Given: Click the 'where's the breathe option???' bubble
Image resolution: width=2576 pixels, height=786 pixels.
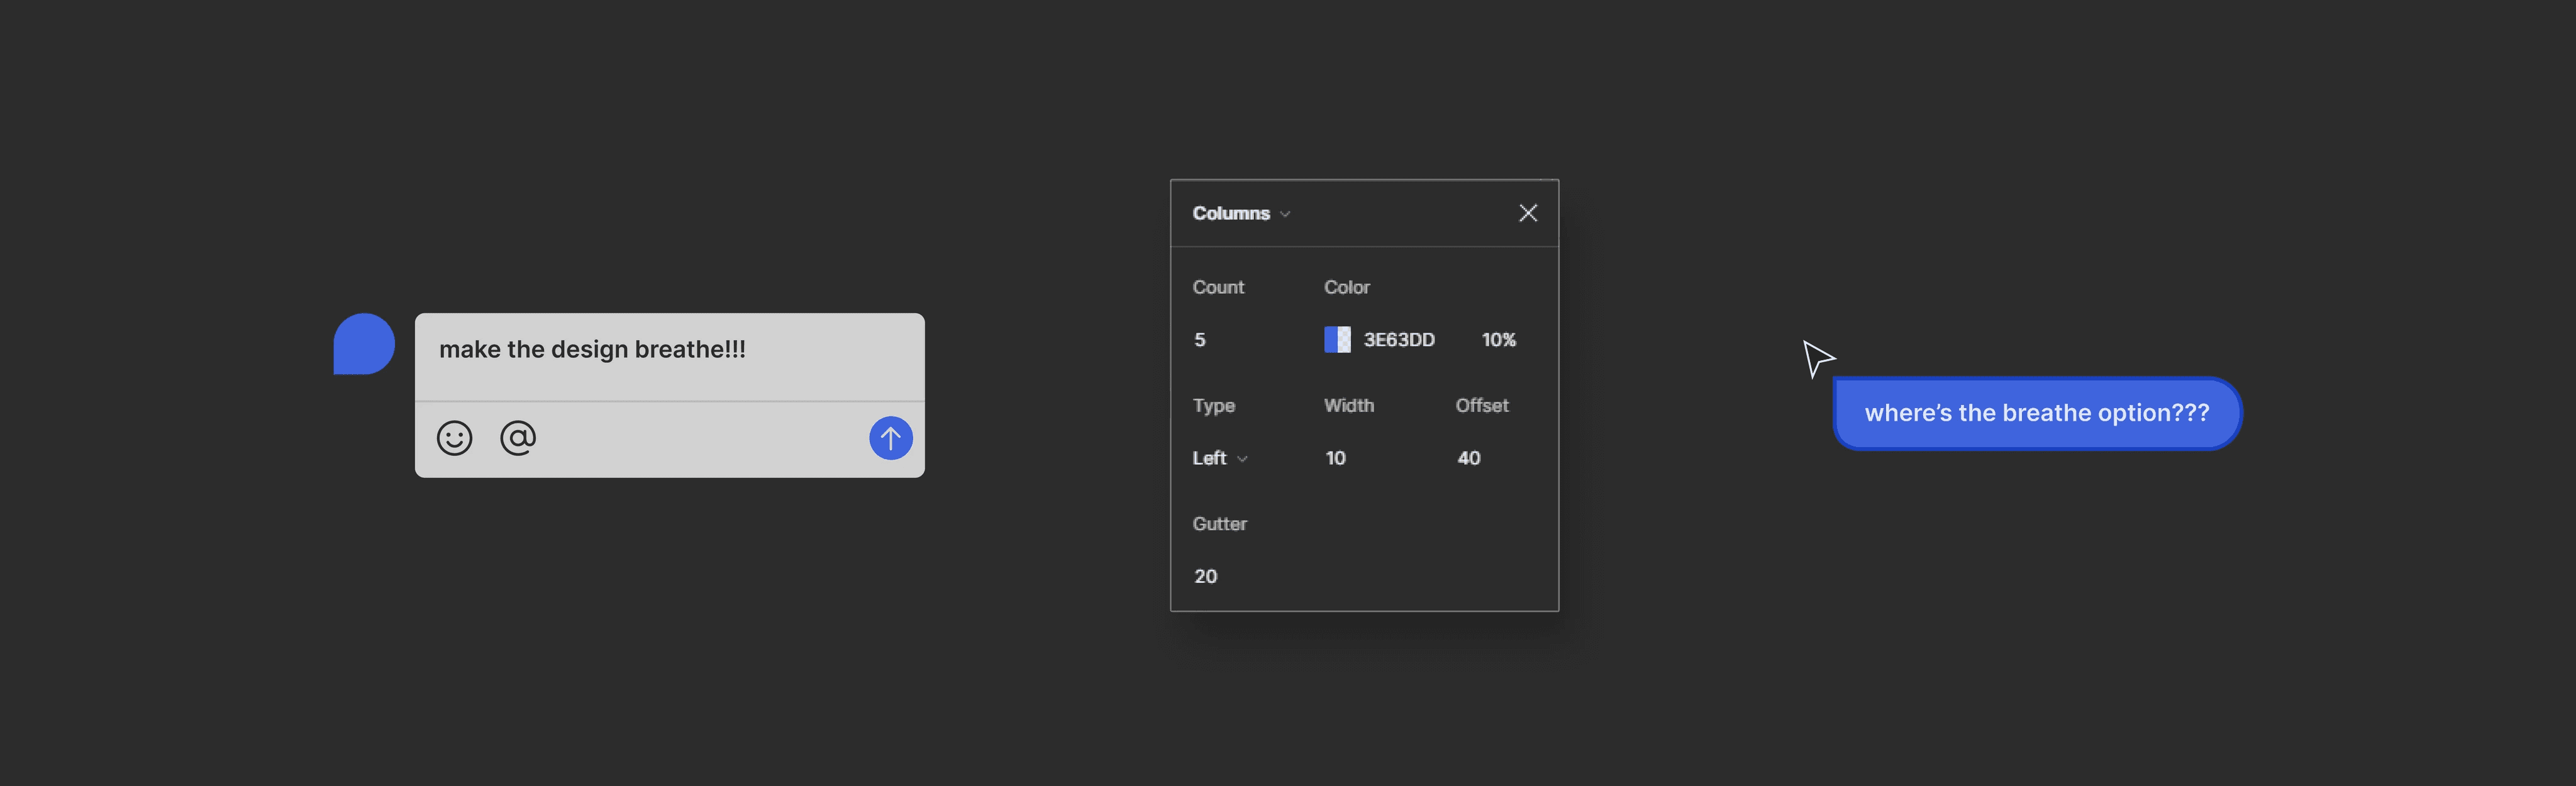Looking at the screenshot, I should [x=2036, y=413].
